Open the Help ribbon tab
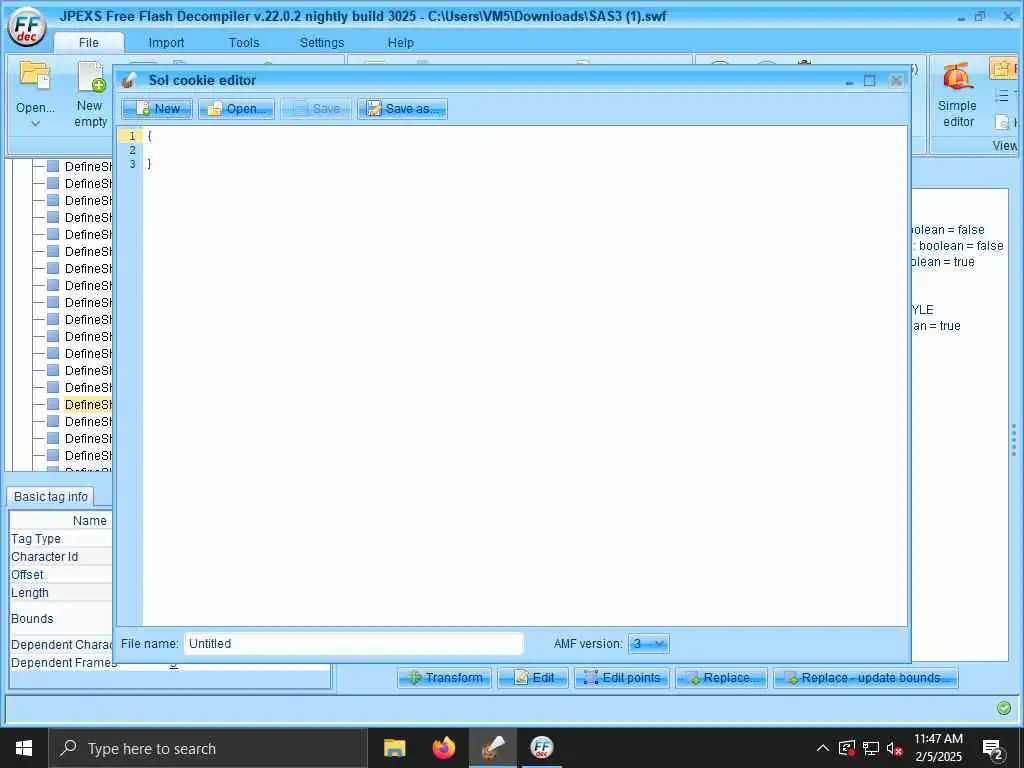The image size is (1024, 768). [x=400, y=42]
